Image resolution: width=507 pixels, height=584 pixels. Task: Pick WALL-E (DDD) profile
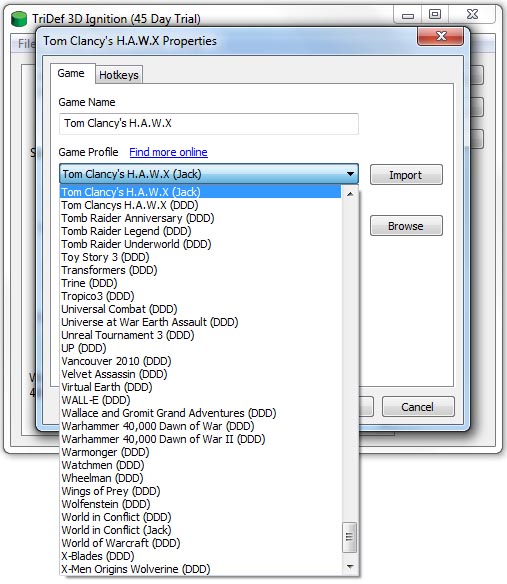(x=201, y=400)
